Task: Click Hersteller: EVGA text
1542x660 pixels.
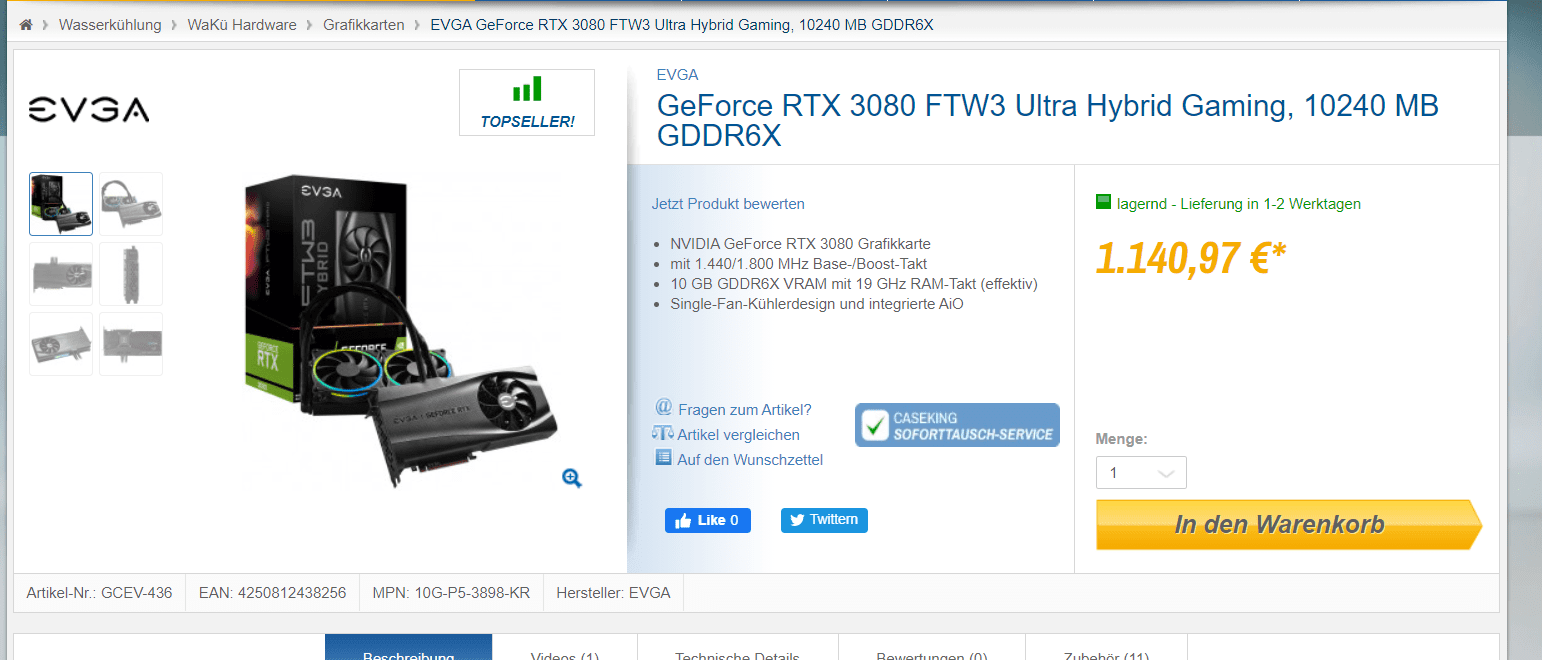Action: (x=613, y=593)
